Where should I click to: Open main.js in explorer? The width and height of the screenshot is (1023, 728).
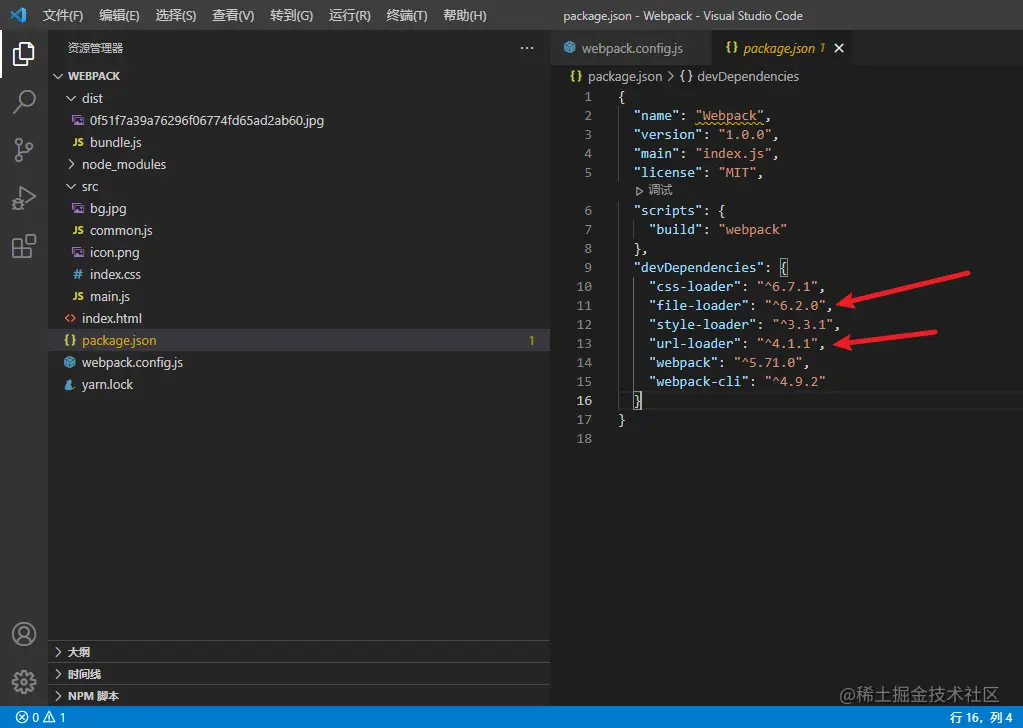pyautogui.click(x=110, y=296)
